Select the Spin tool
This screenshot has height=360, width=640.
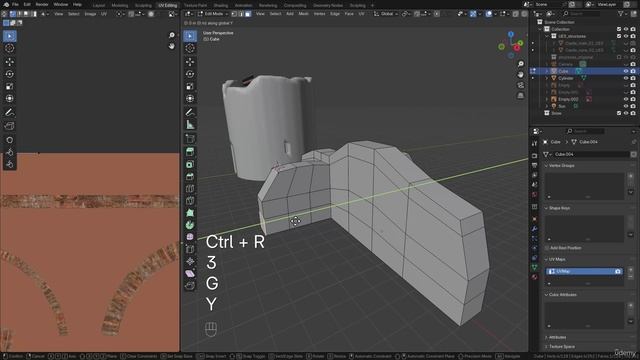pyautogui.click(x=190, y=225)
